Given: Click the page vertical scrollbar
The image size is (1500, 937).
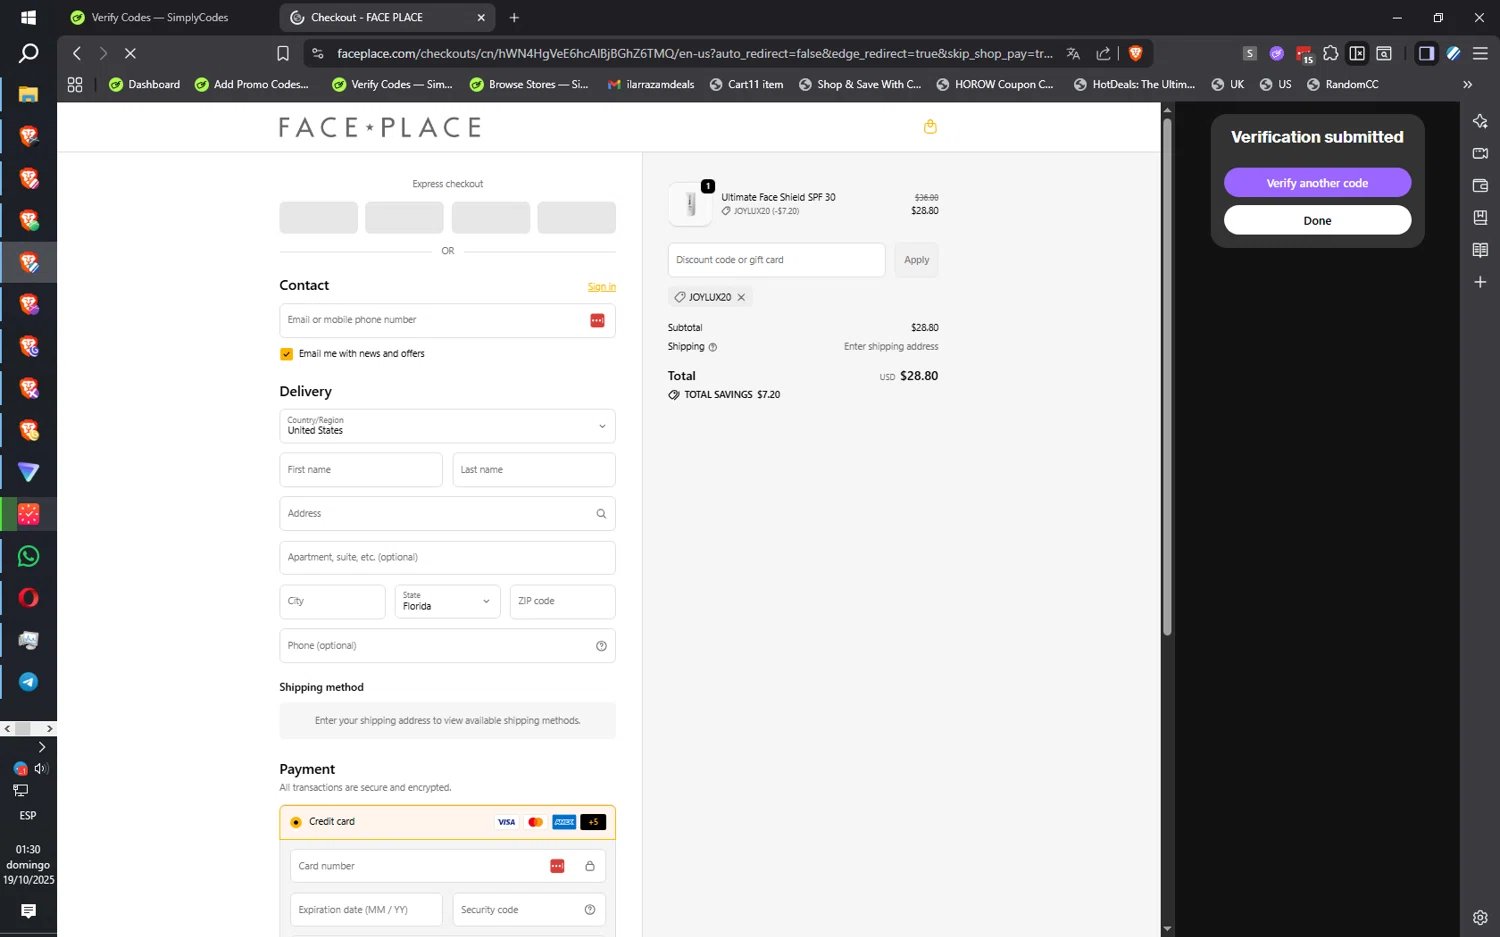Looking at the screenshot, I should pyautogui.click(x=1167, y=378).
